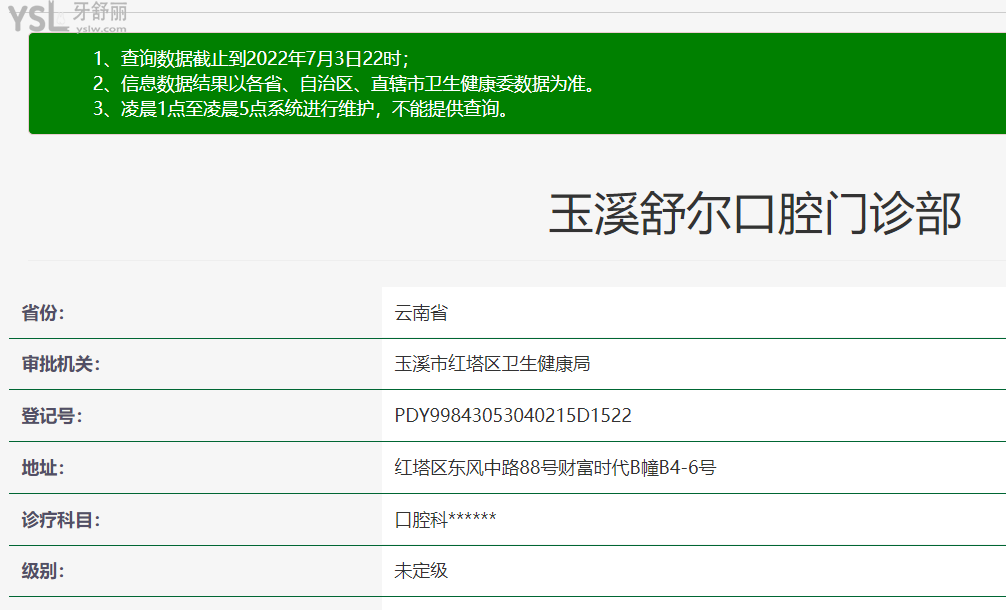Screen dimensions: 1006x610
Task: Select address 红塔区东风中路88号财富时代B幢B4-6号
Action: click(555, 468)
